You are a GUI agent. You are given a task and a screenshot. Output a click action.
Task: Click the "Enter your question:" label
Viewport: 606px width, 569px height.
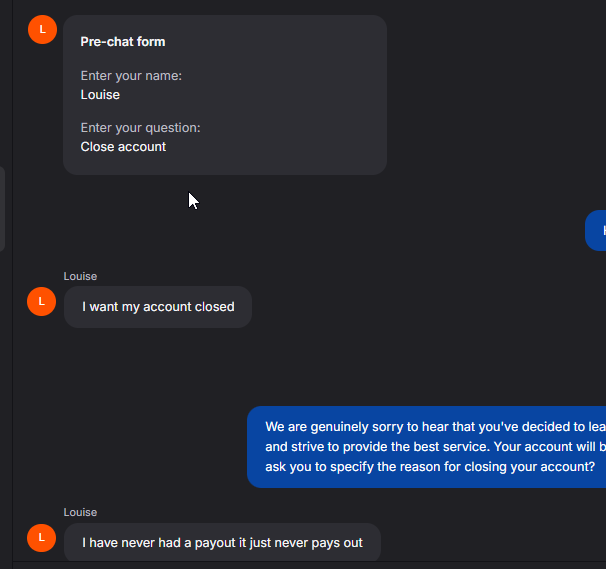point(140,127)
